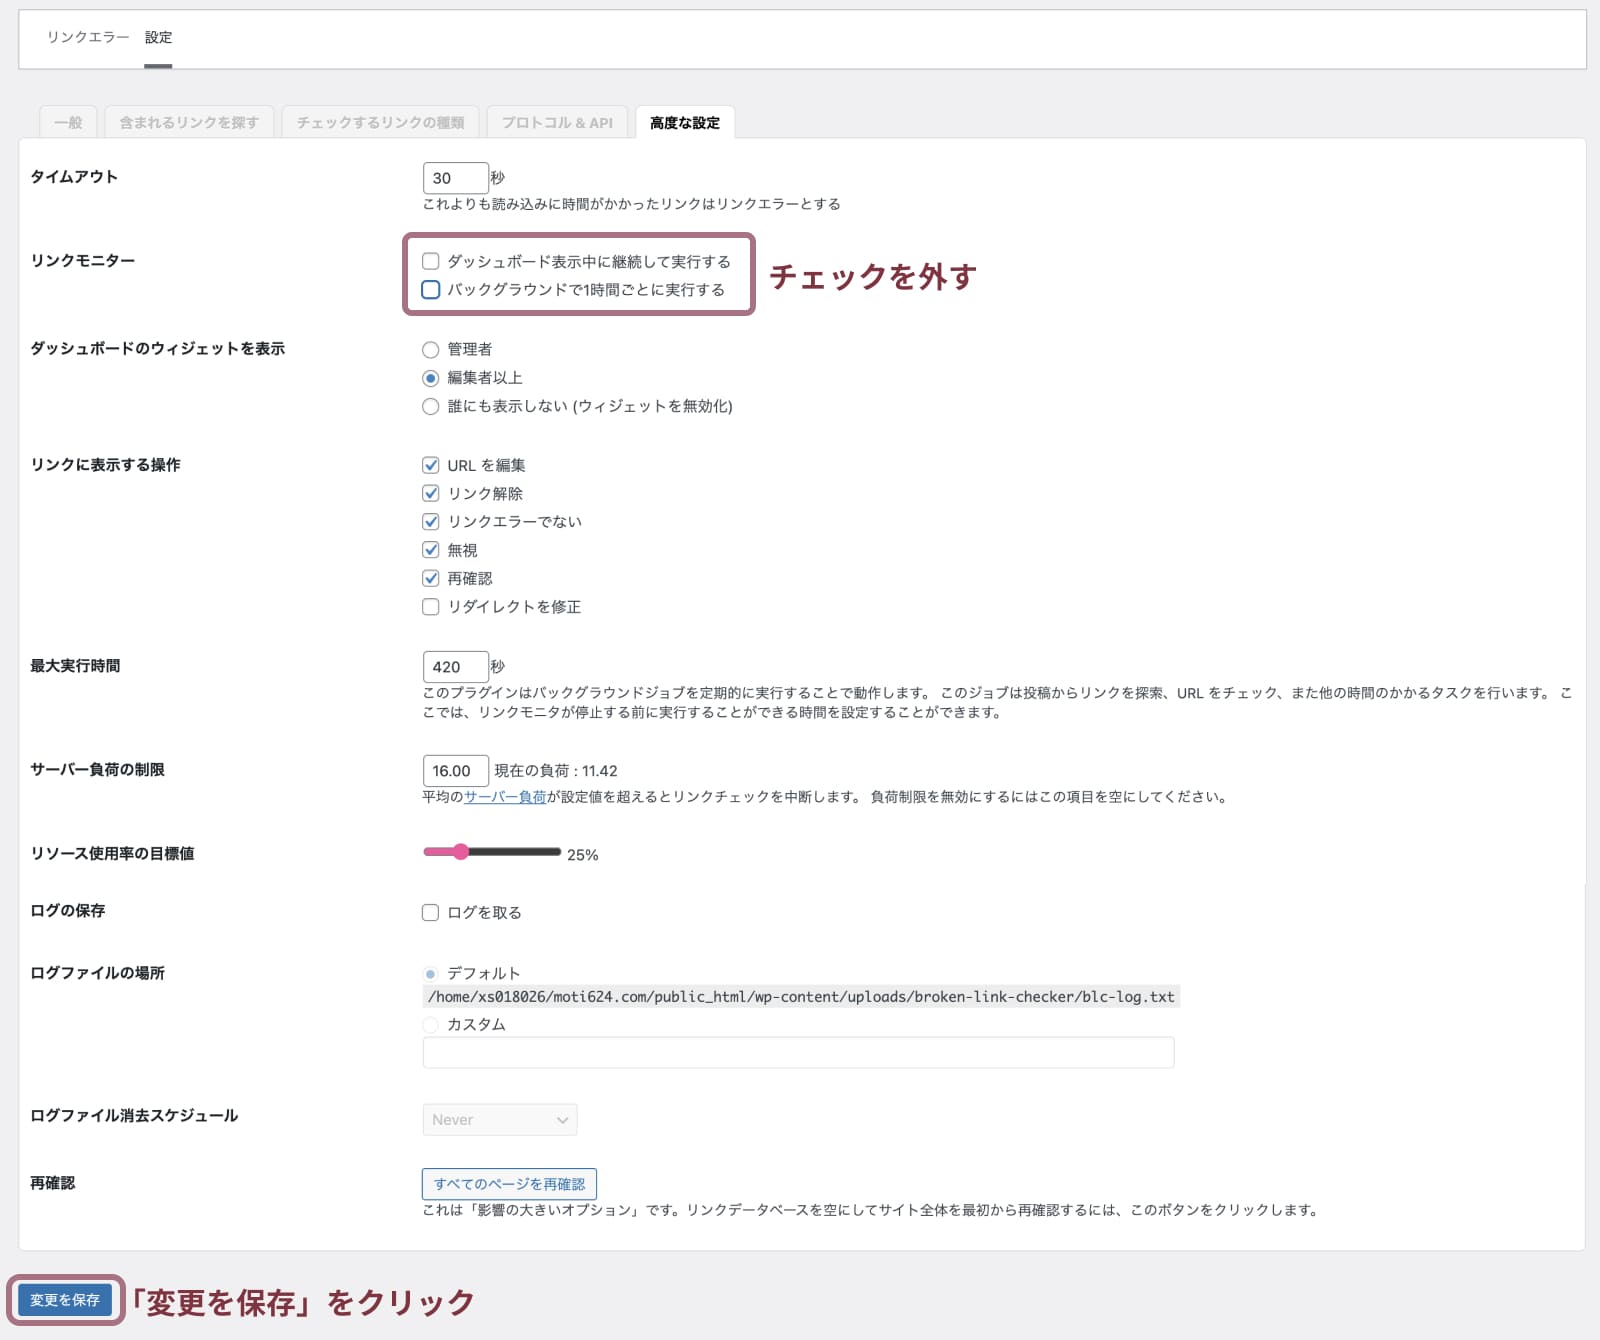Select the 編集者以上 radio button
The height and width of the screenshot is (1340, 1600).
431,378
